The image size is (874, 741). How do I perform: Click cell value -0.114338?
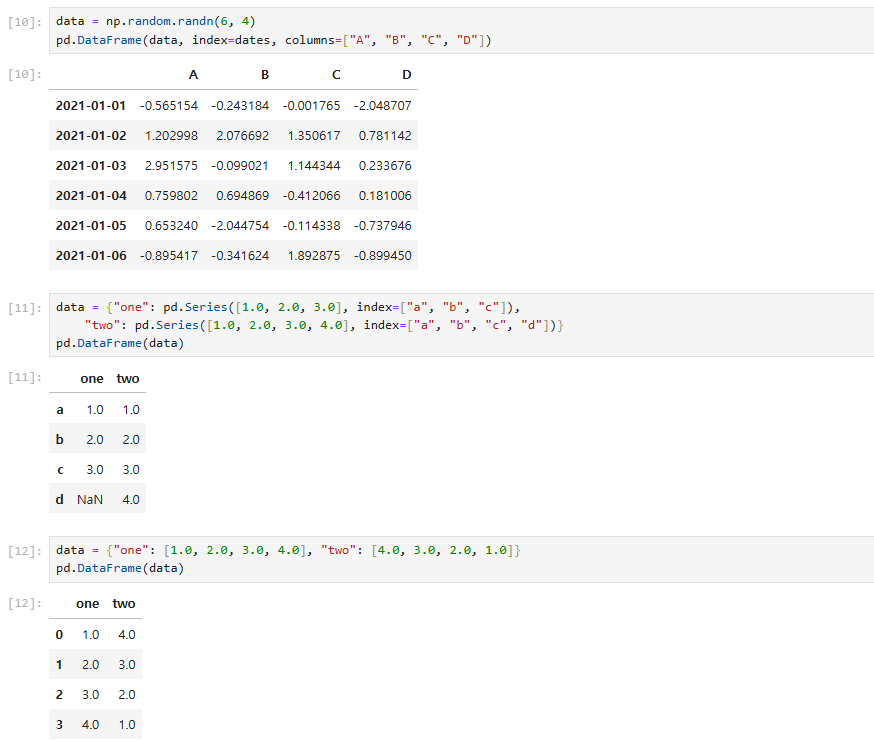312,226
